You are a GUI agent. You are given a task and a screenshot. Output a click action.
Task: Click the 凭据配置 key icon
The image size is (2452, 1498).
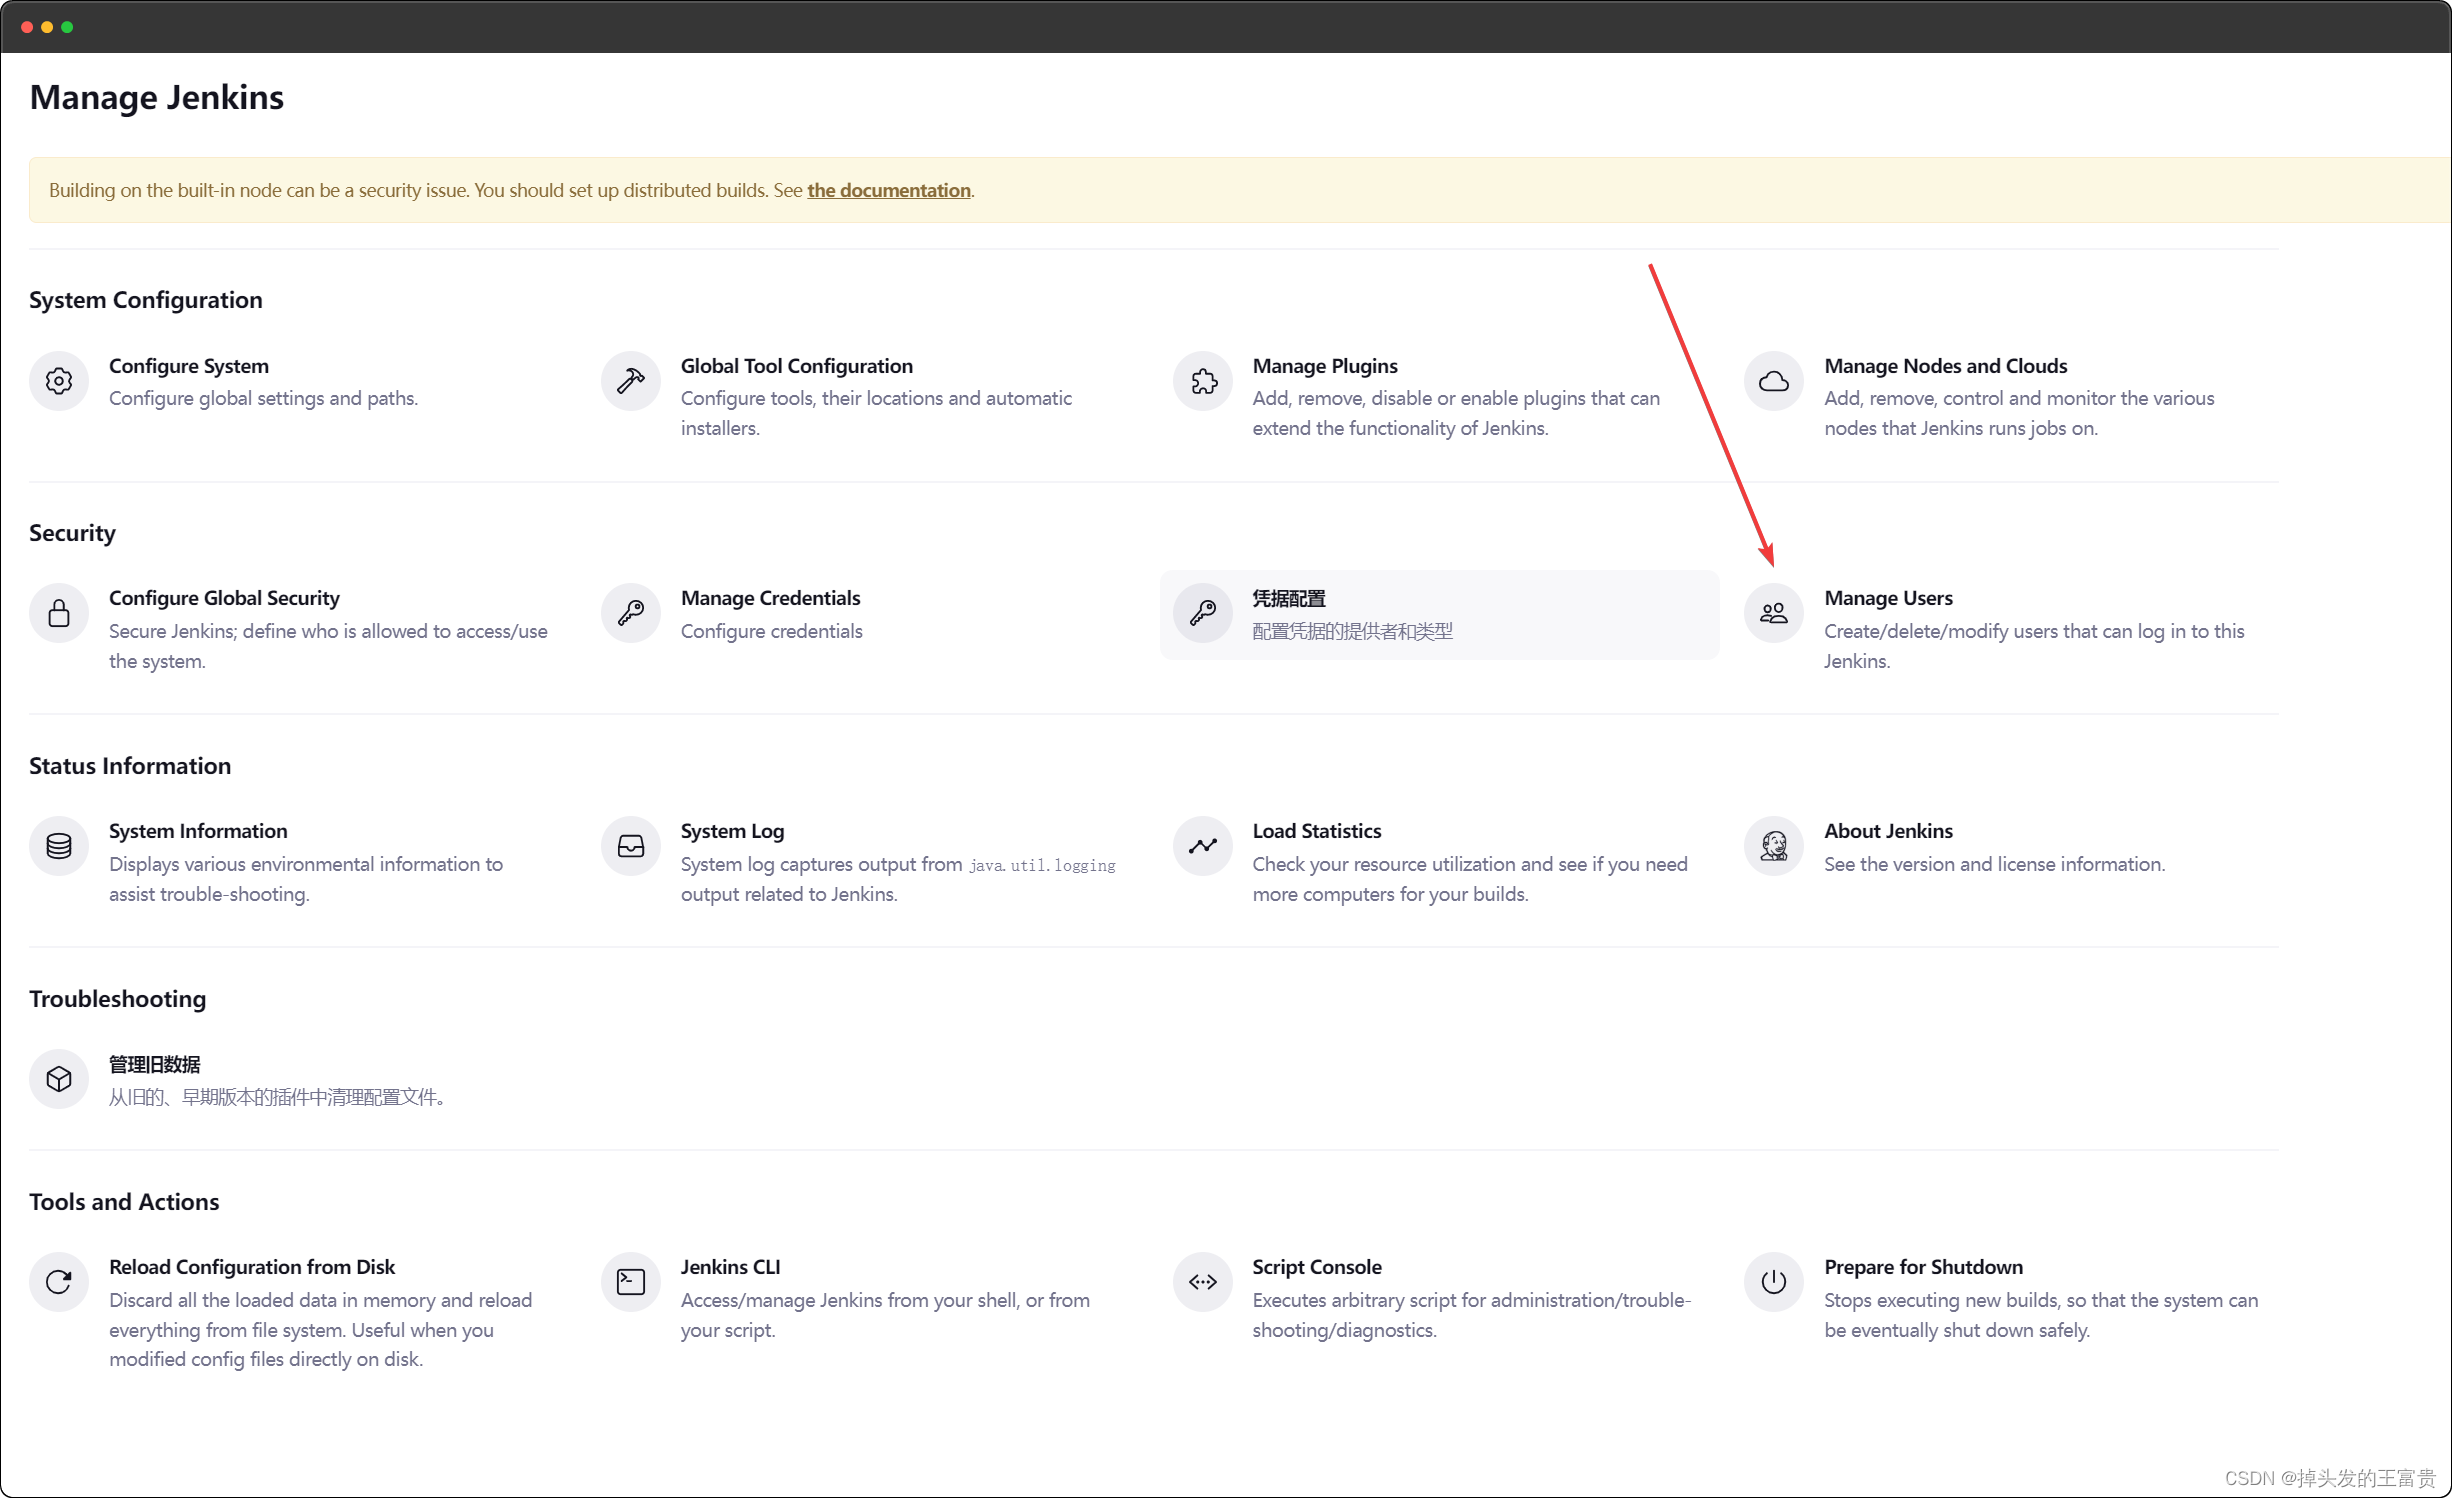point(1203,613)
